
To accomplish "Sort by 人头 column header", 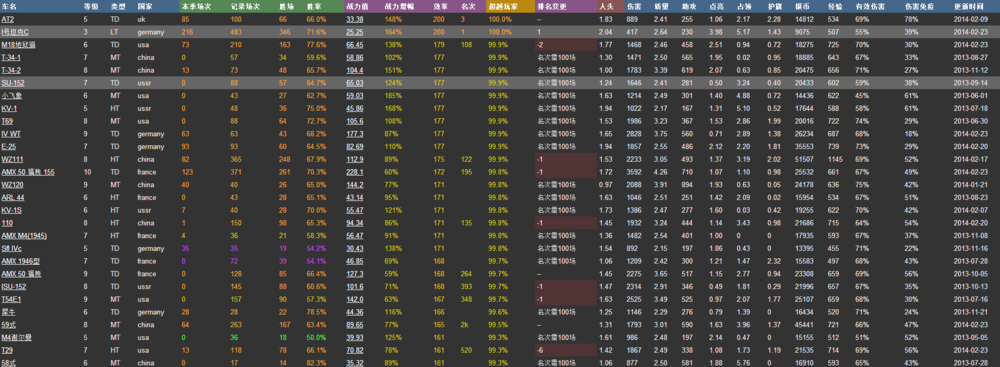I will pos(607,6).
